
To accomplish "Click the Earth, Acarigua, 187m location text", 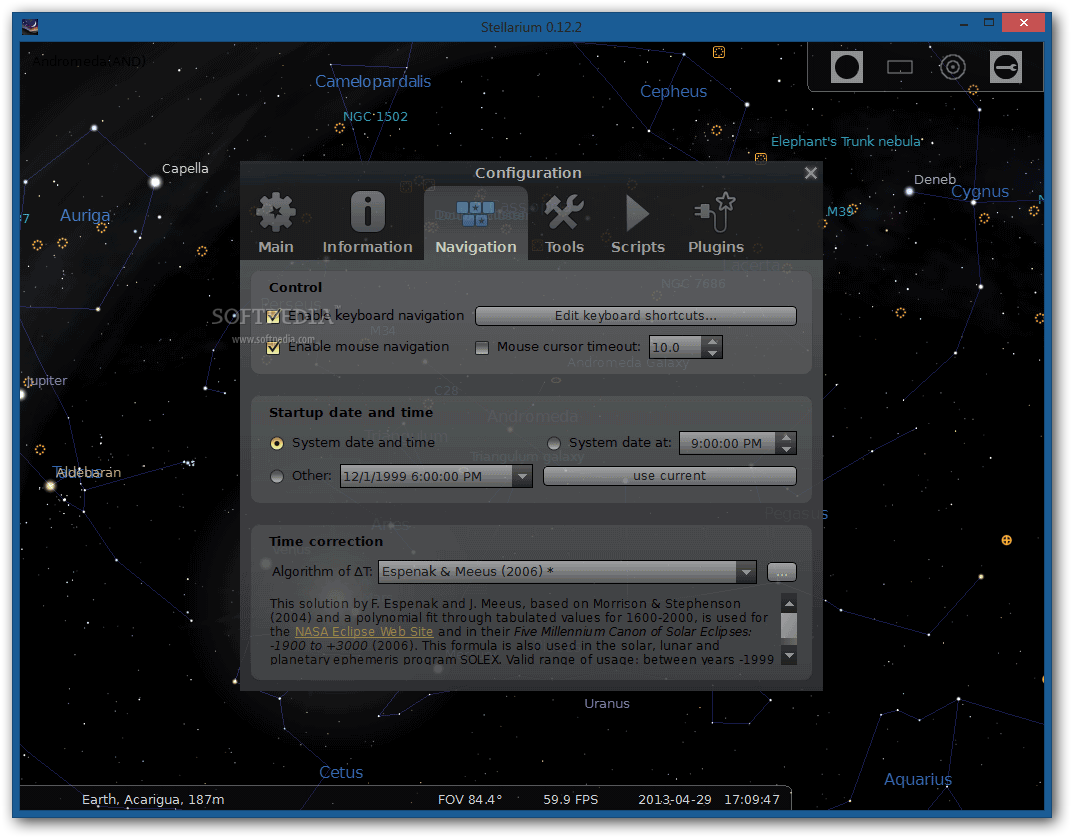I will (x=153, y=800).
